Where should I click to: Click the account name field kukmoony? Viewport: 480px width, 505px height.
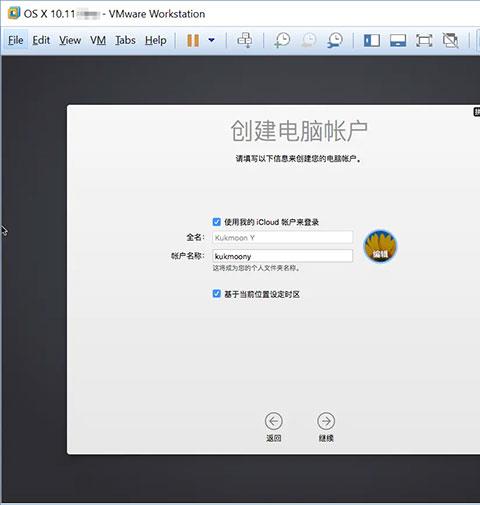click(x=282, y=256)
